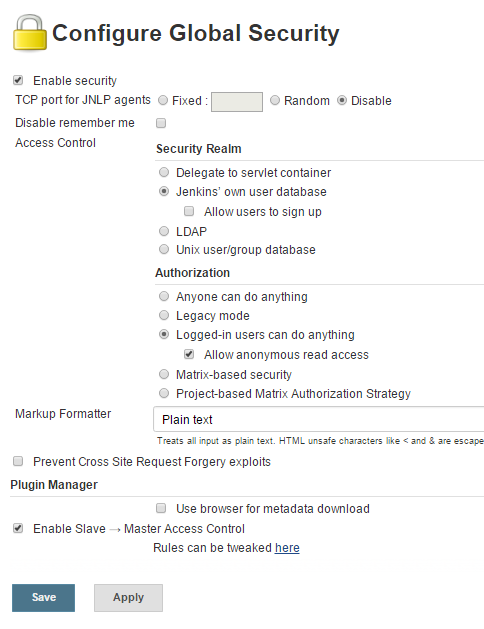Select Legacy mode authorization

[x=164, y=315]
